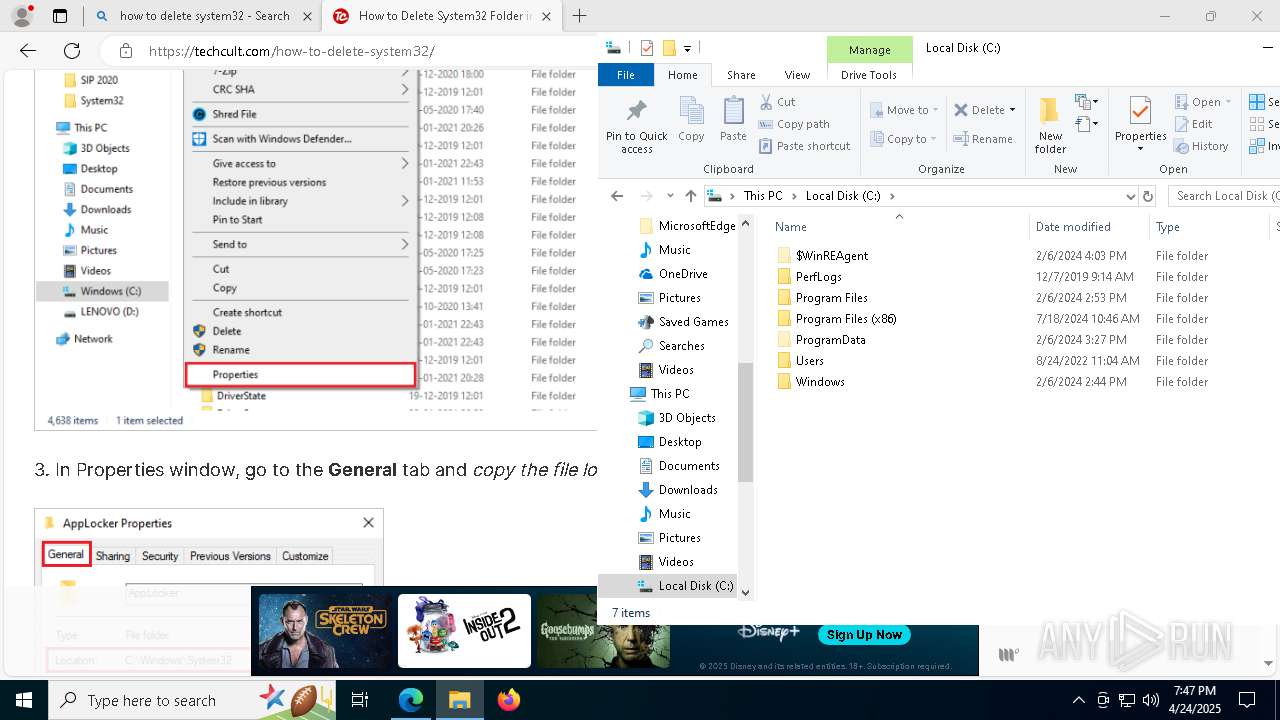Go up one folder level

point(690,196)
